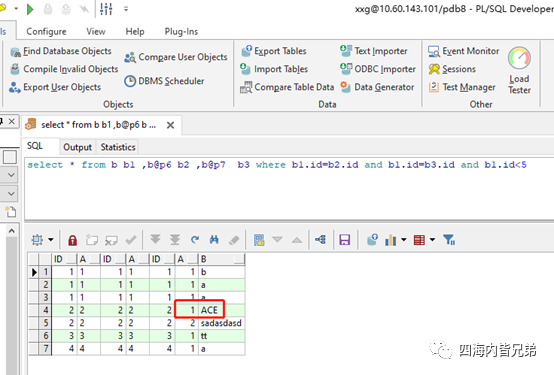
Task: Click the Next Record down-triangle icon
Action: (x=277, y=240)
